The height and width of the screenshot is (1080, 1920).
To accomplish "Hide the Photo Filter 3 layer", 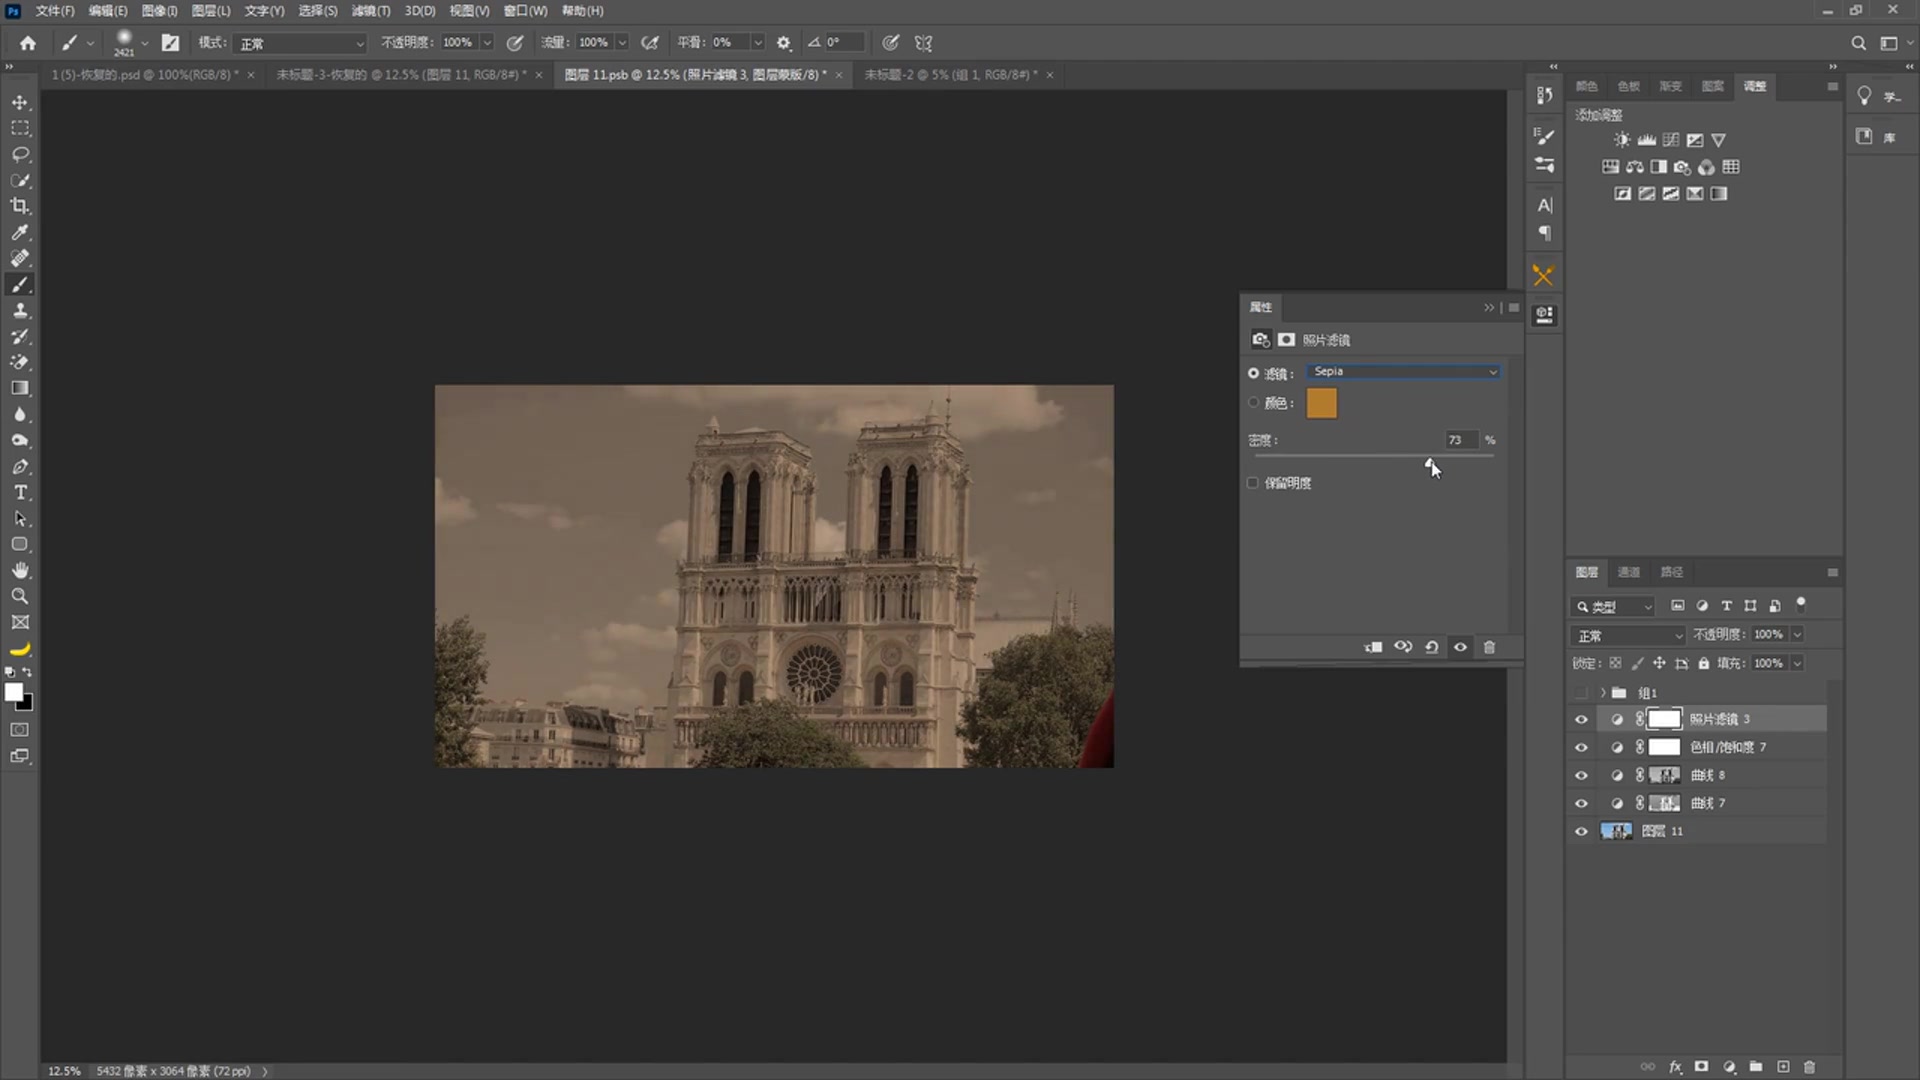I will pyautogui.click(x=1581, y=719).
